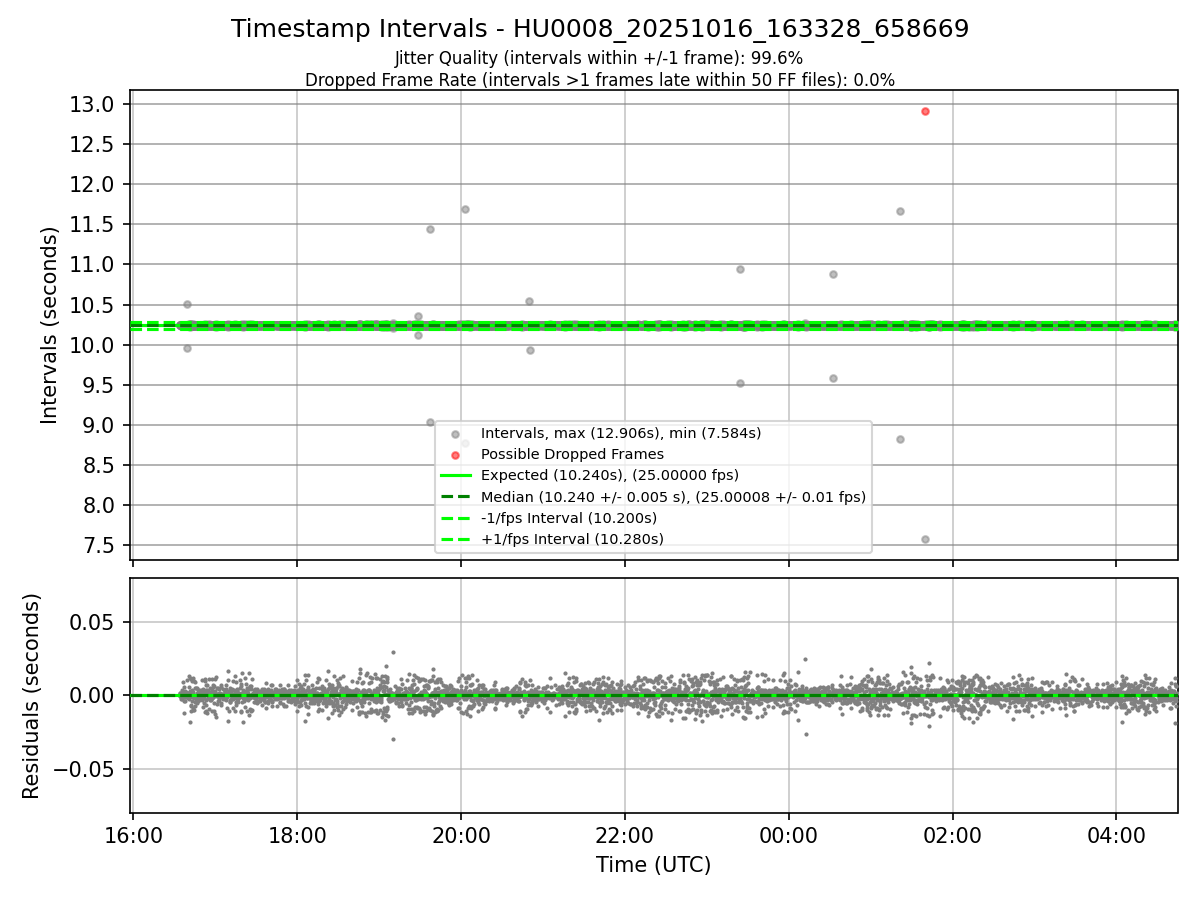Viewport: 1200px width, 900px height.
Task: Click the gray data point near 11.7 seconds after 20:00
Action: point(465,209)
